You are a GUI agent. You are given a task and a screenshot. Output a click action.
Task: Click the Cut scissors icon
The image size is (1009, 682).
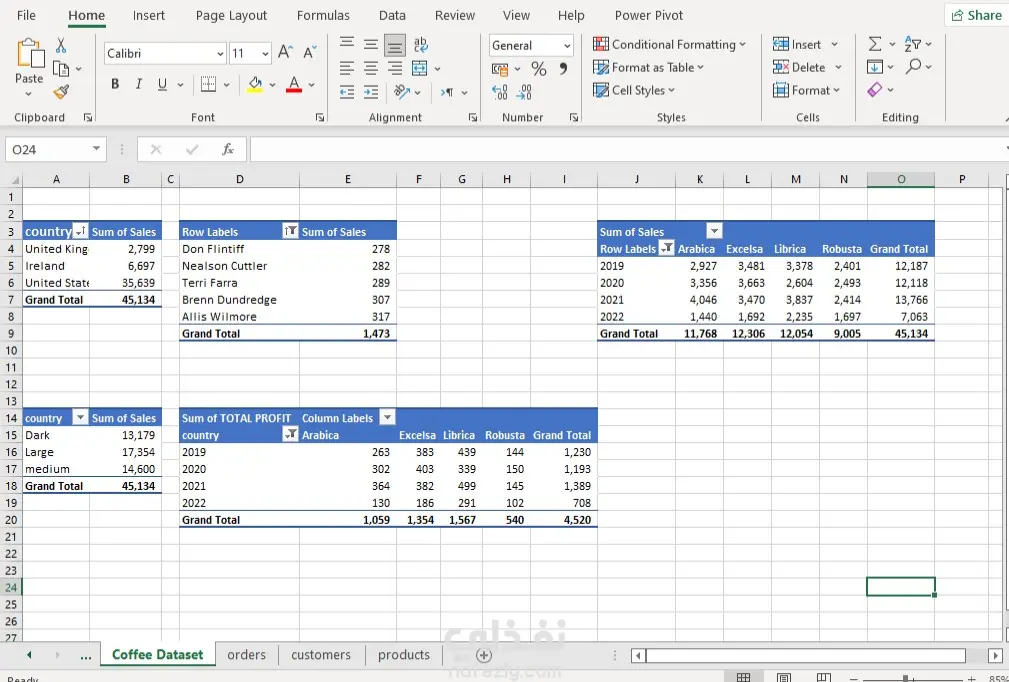60,45
